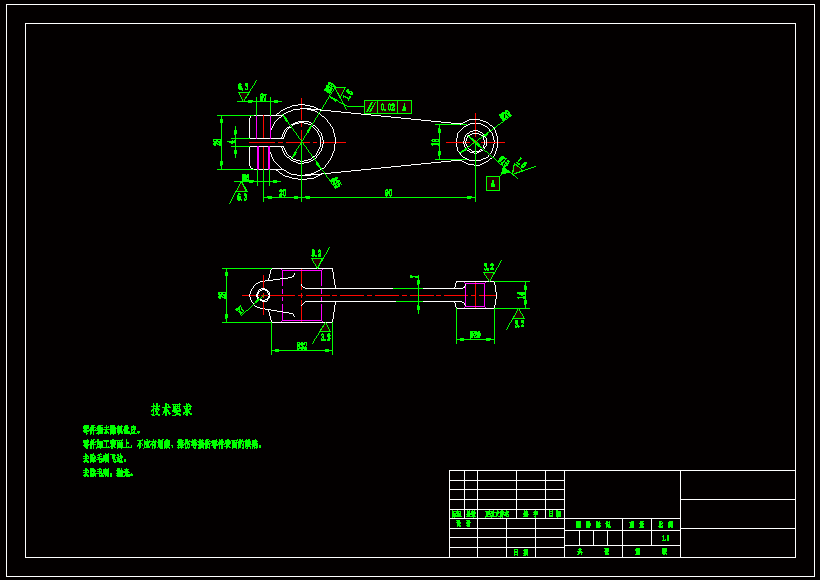Screen dimensions: 820x580
Task: Click the width dimension under the small boss
Action: point(475,335)
